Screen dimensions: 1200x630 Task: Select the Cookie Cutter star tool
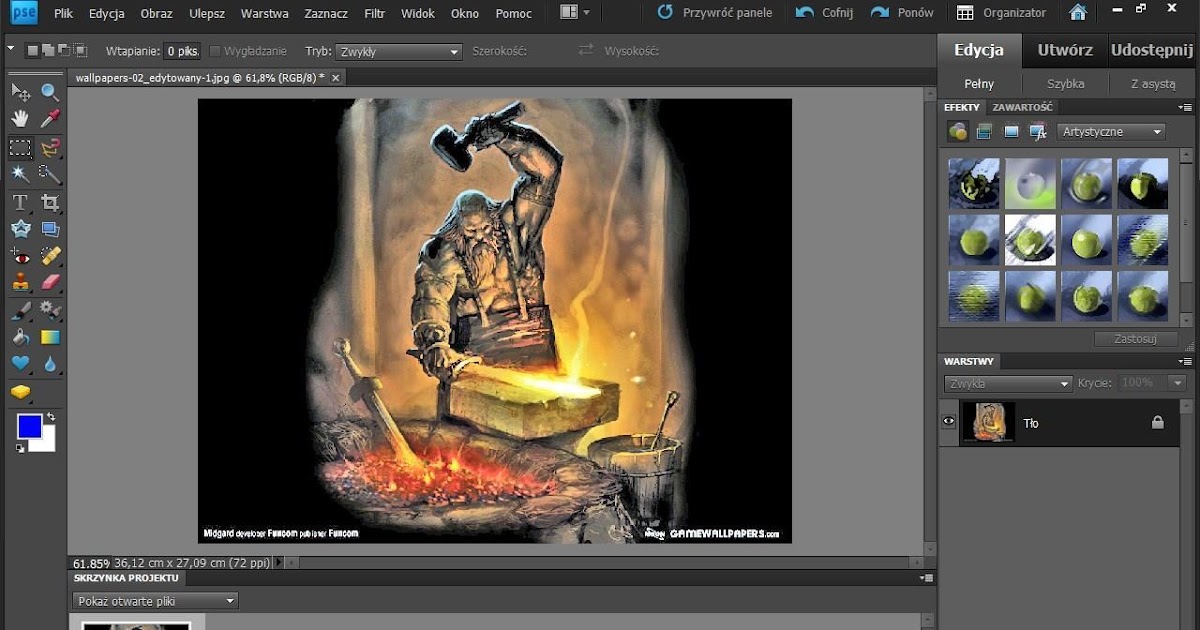pos(20,229)
